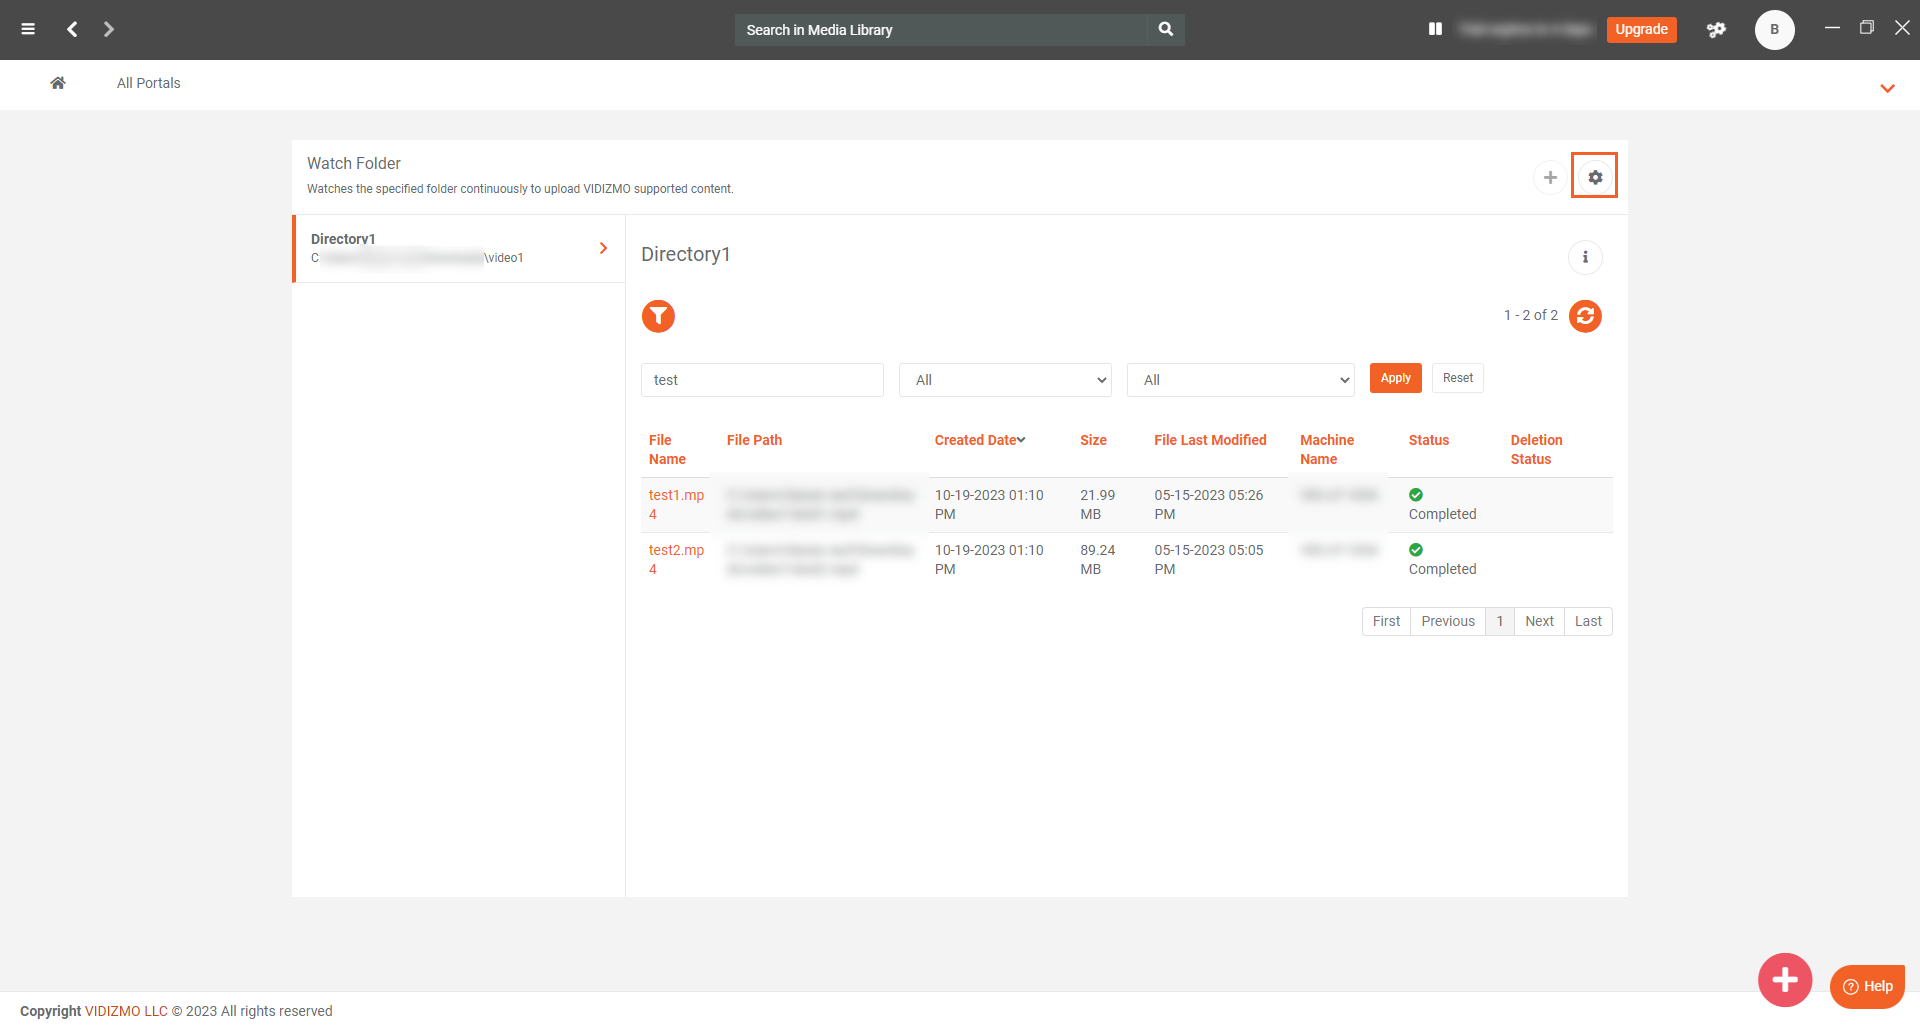
Task: Click the back navigation arrow
Action: [x=72, y=29]
